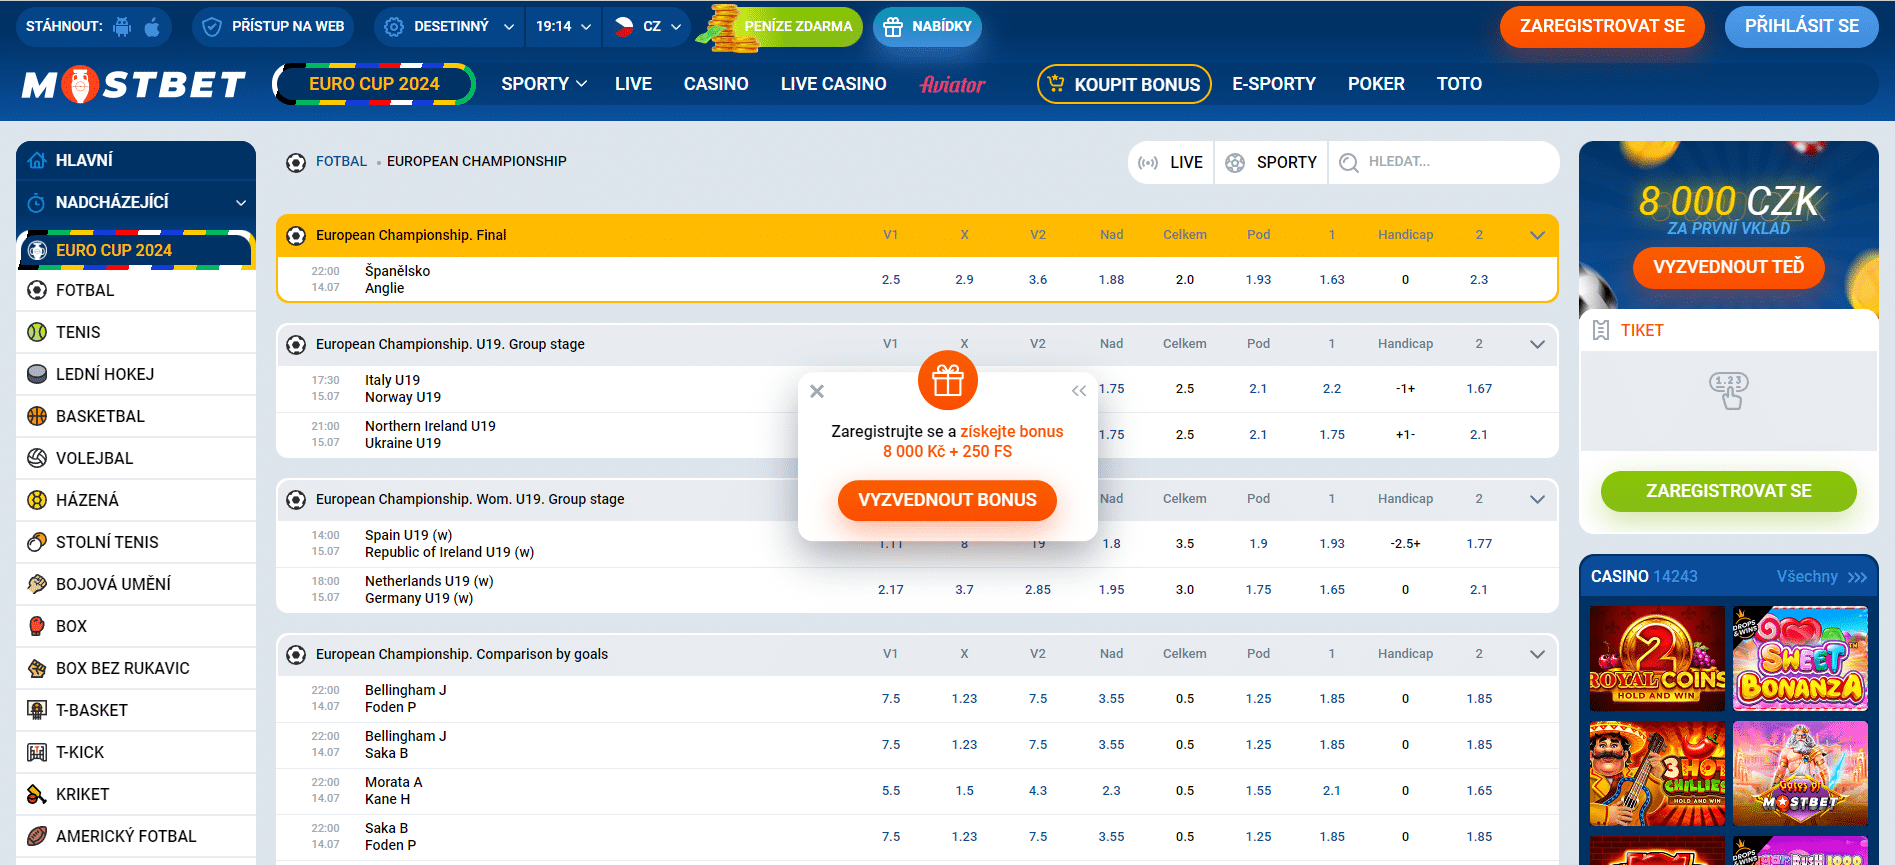Screen dimensions: 1895x865
Task: Click Přihlásit se login button
Action: point(1802,26)
